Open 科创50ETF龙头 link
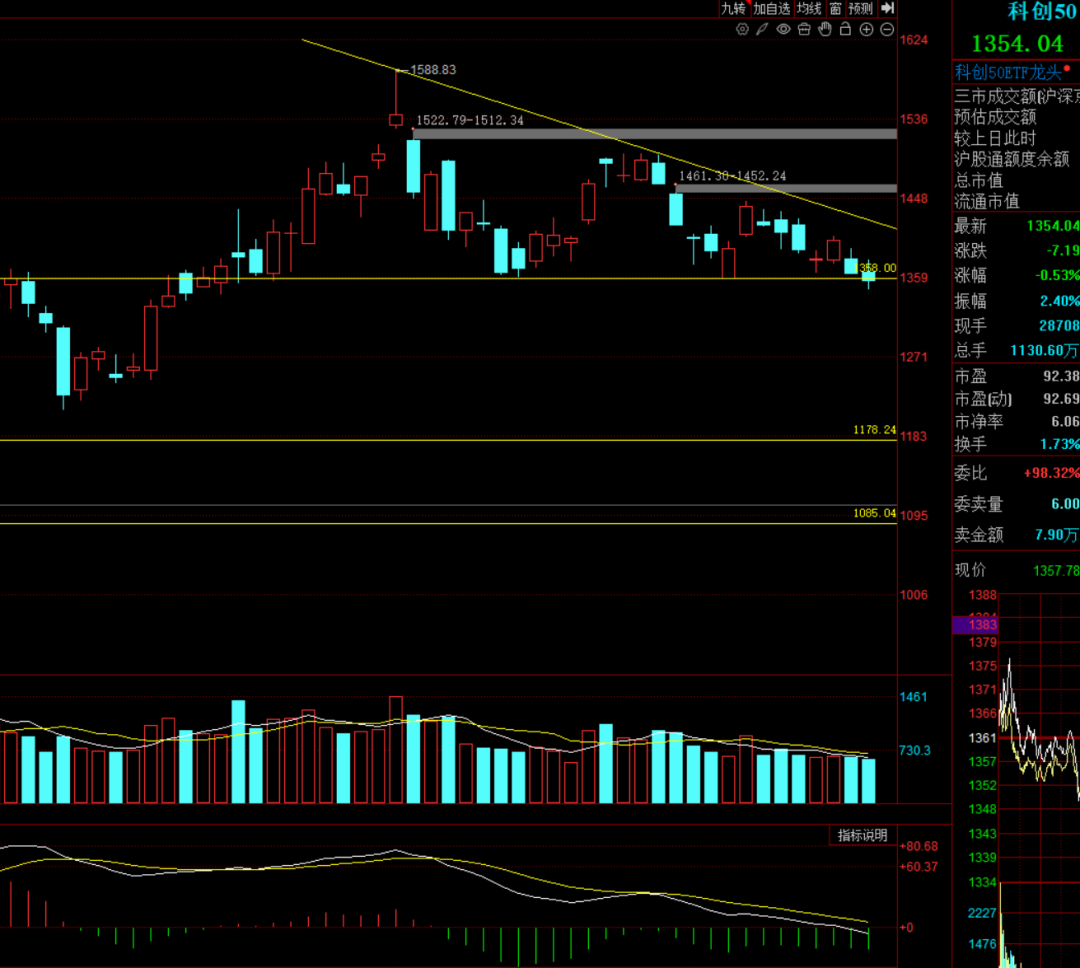The width and height of the screenshot is (1080, 968). pos(1008,71)
